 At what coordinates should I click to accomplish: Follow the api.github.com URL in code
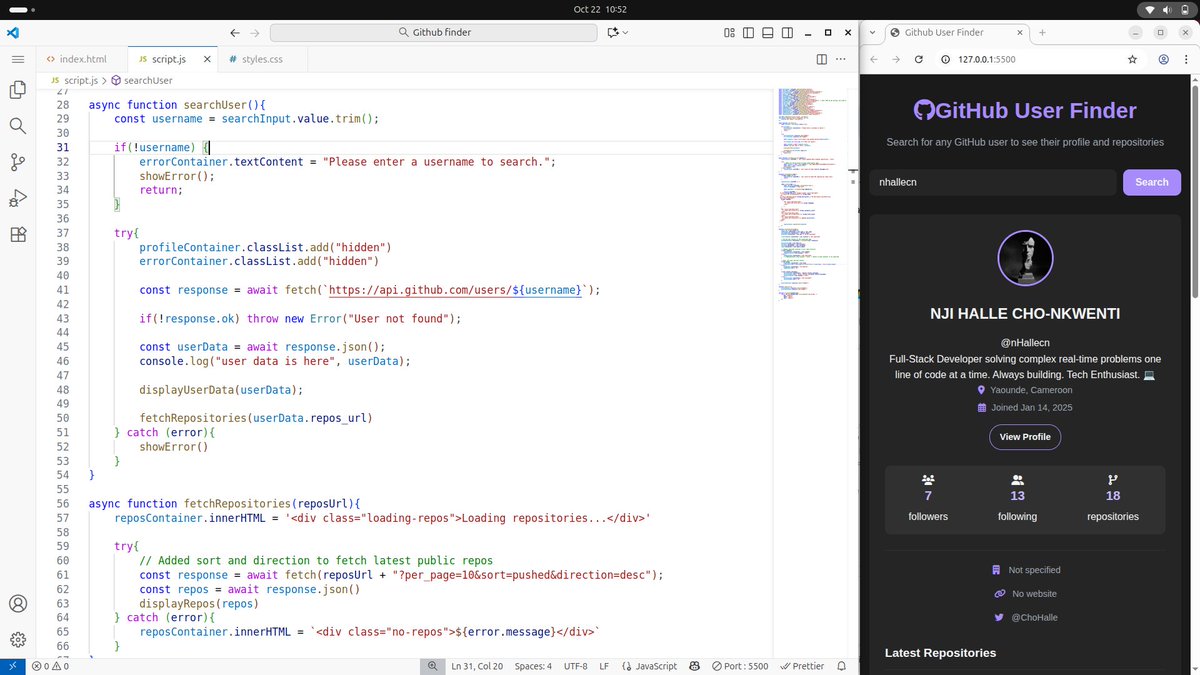[455, 290]
